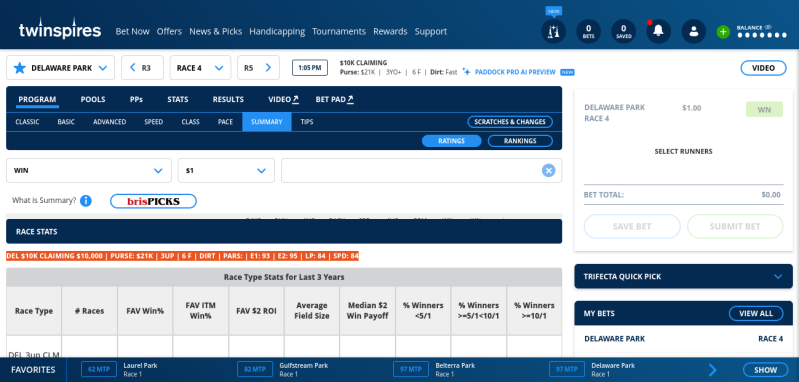
Task: Click the Scratches & Changes button
Action: tap(510, 122)
